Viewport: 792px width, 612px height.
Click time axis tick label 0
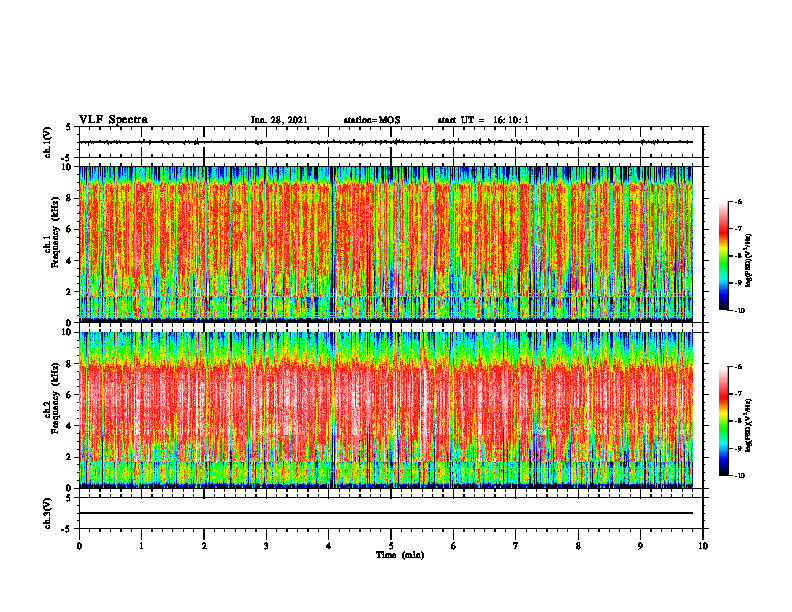[79, 546]
